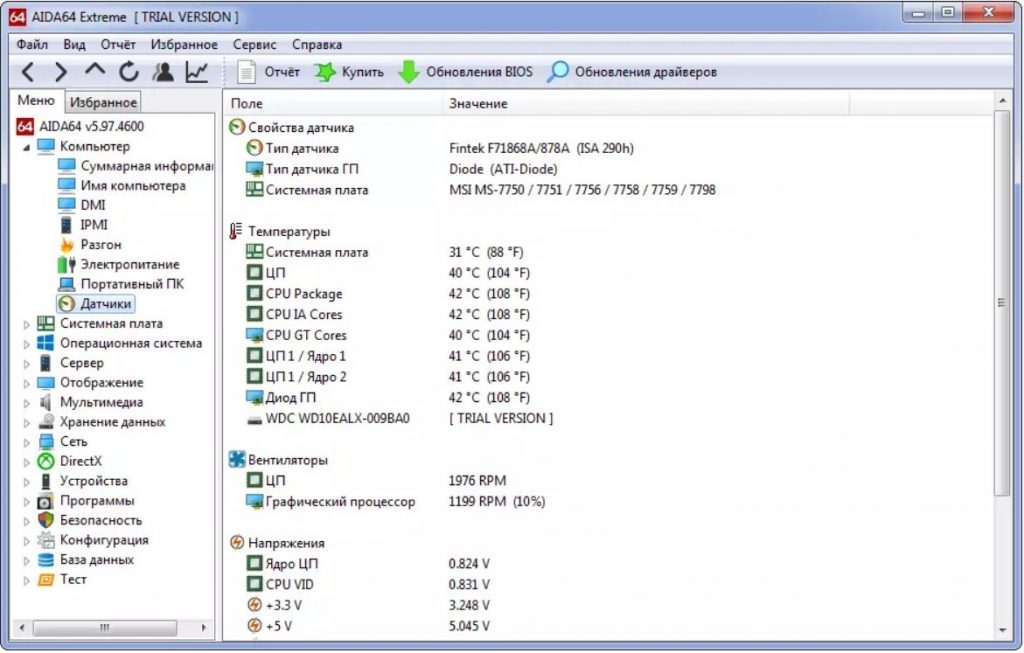Expand the Хранение данных tree node
This screenshot has width=1024, height=653.
pos(26,423)
